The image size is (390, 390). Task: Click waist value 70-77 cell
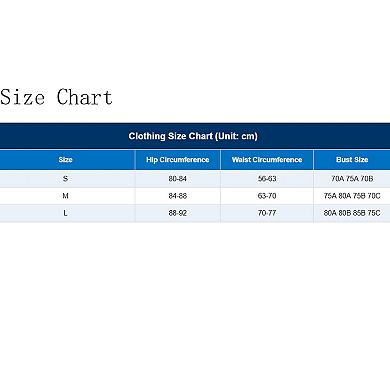coord(267,213)
